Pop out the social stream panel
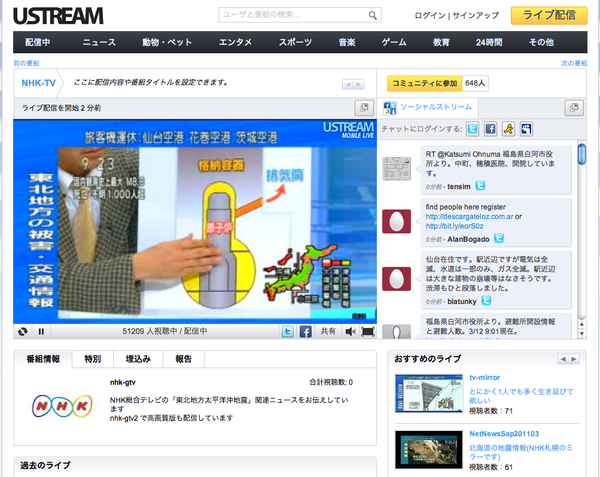Viewport: 600px width, 477px height. pyautogui.click(x=574, y=107)
